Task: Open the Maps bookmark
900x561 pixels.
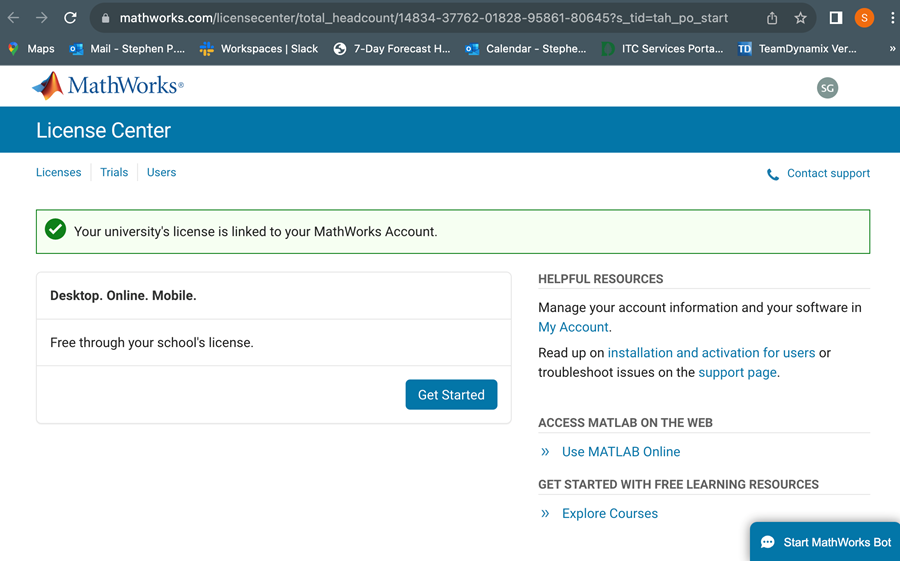Action: 32,49
